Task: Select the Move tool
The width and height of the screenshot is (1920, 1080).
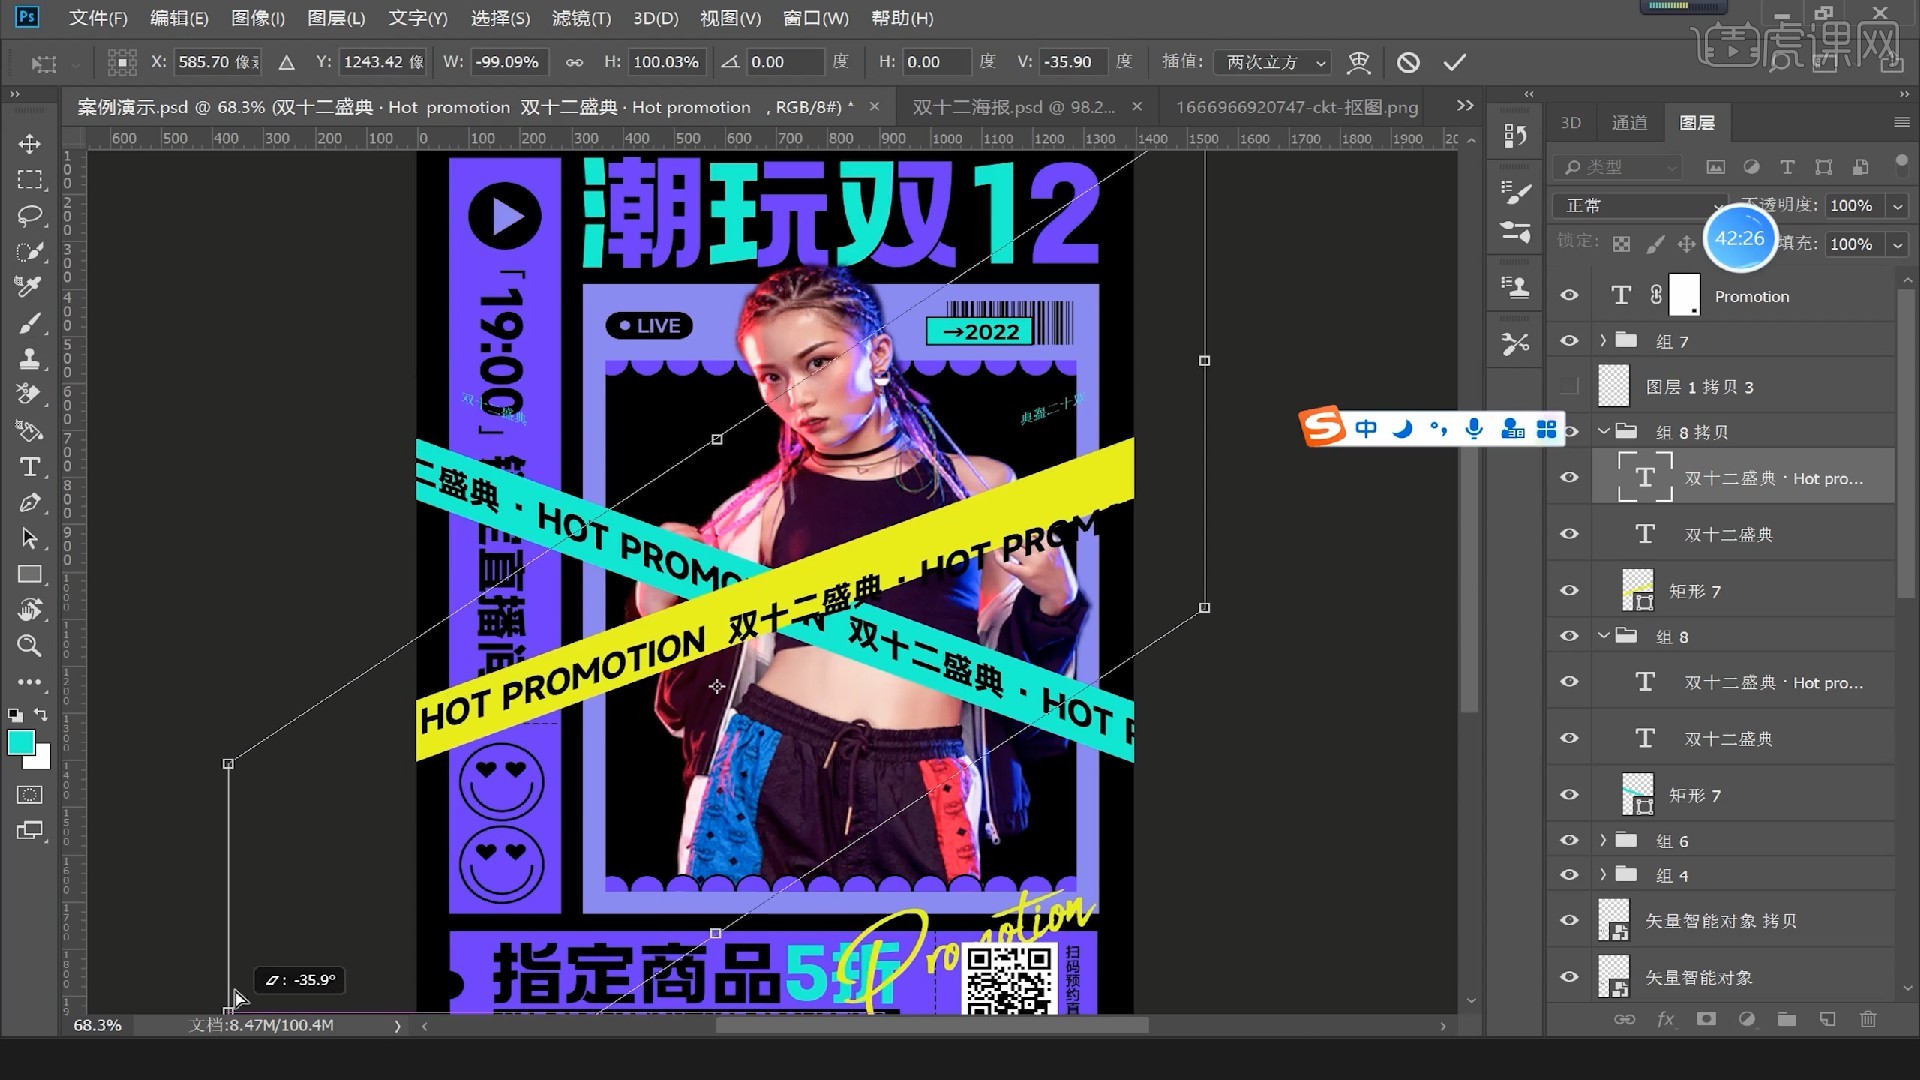Action: [29, 143]
